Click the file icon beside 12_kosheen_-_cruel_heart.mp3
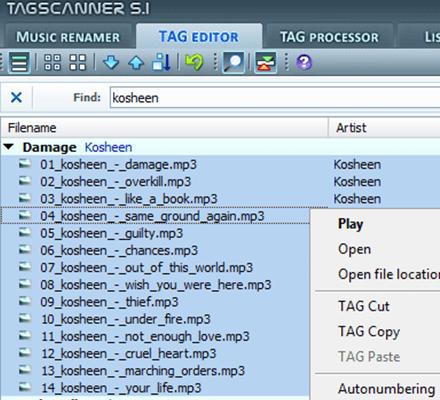 25,353
